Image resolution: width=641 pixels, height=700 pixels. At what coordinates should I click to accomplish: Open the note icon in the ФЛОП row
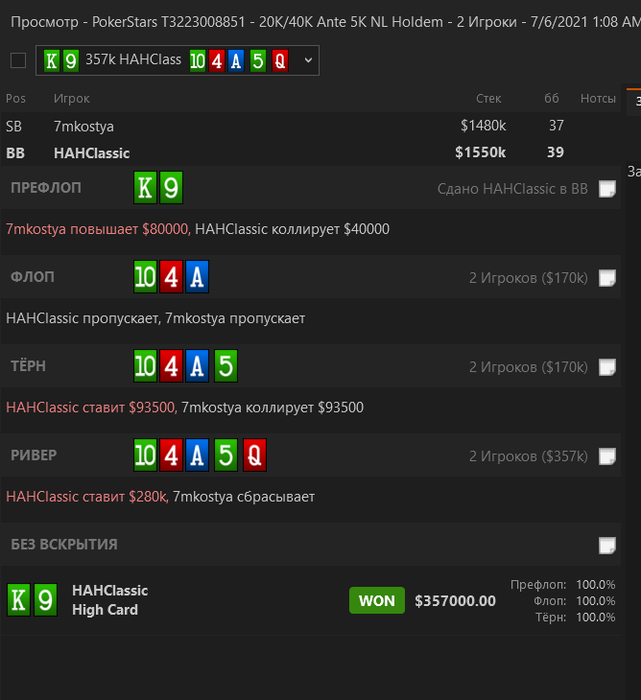607,278
